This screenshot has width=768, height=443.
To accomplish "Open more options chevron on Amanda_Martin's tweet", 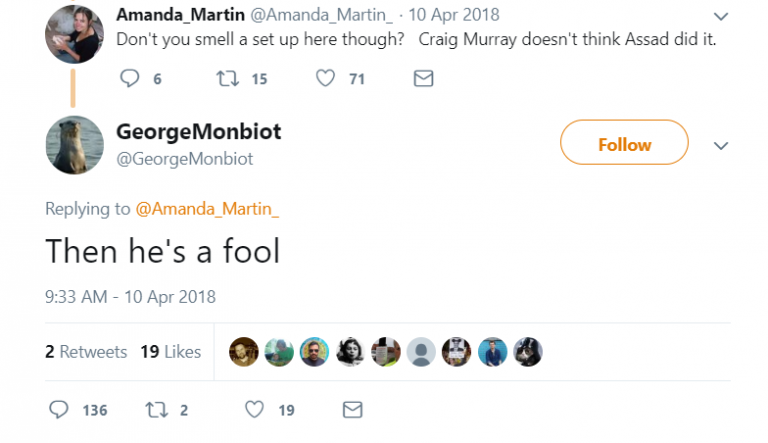I will 719,16.
